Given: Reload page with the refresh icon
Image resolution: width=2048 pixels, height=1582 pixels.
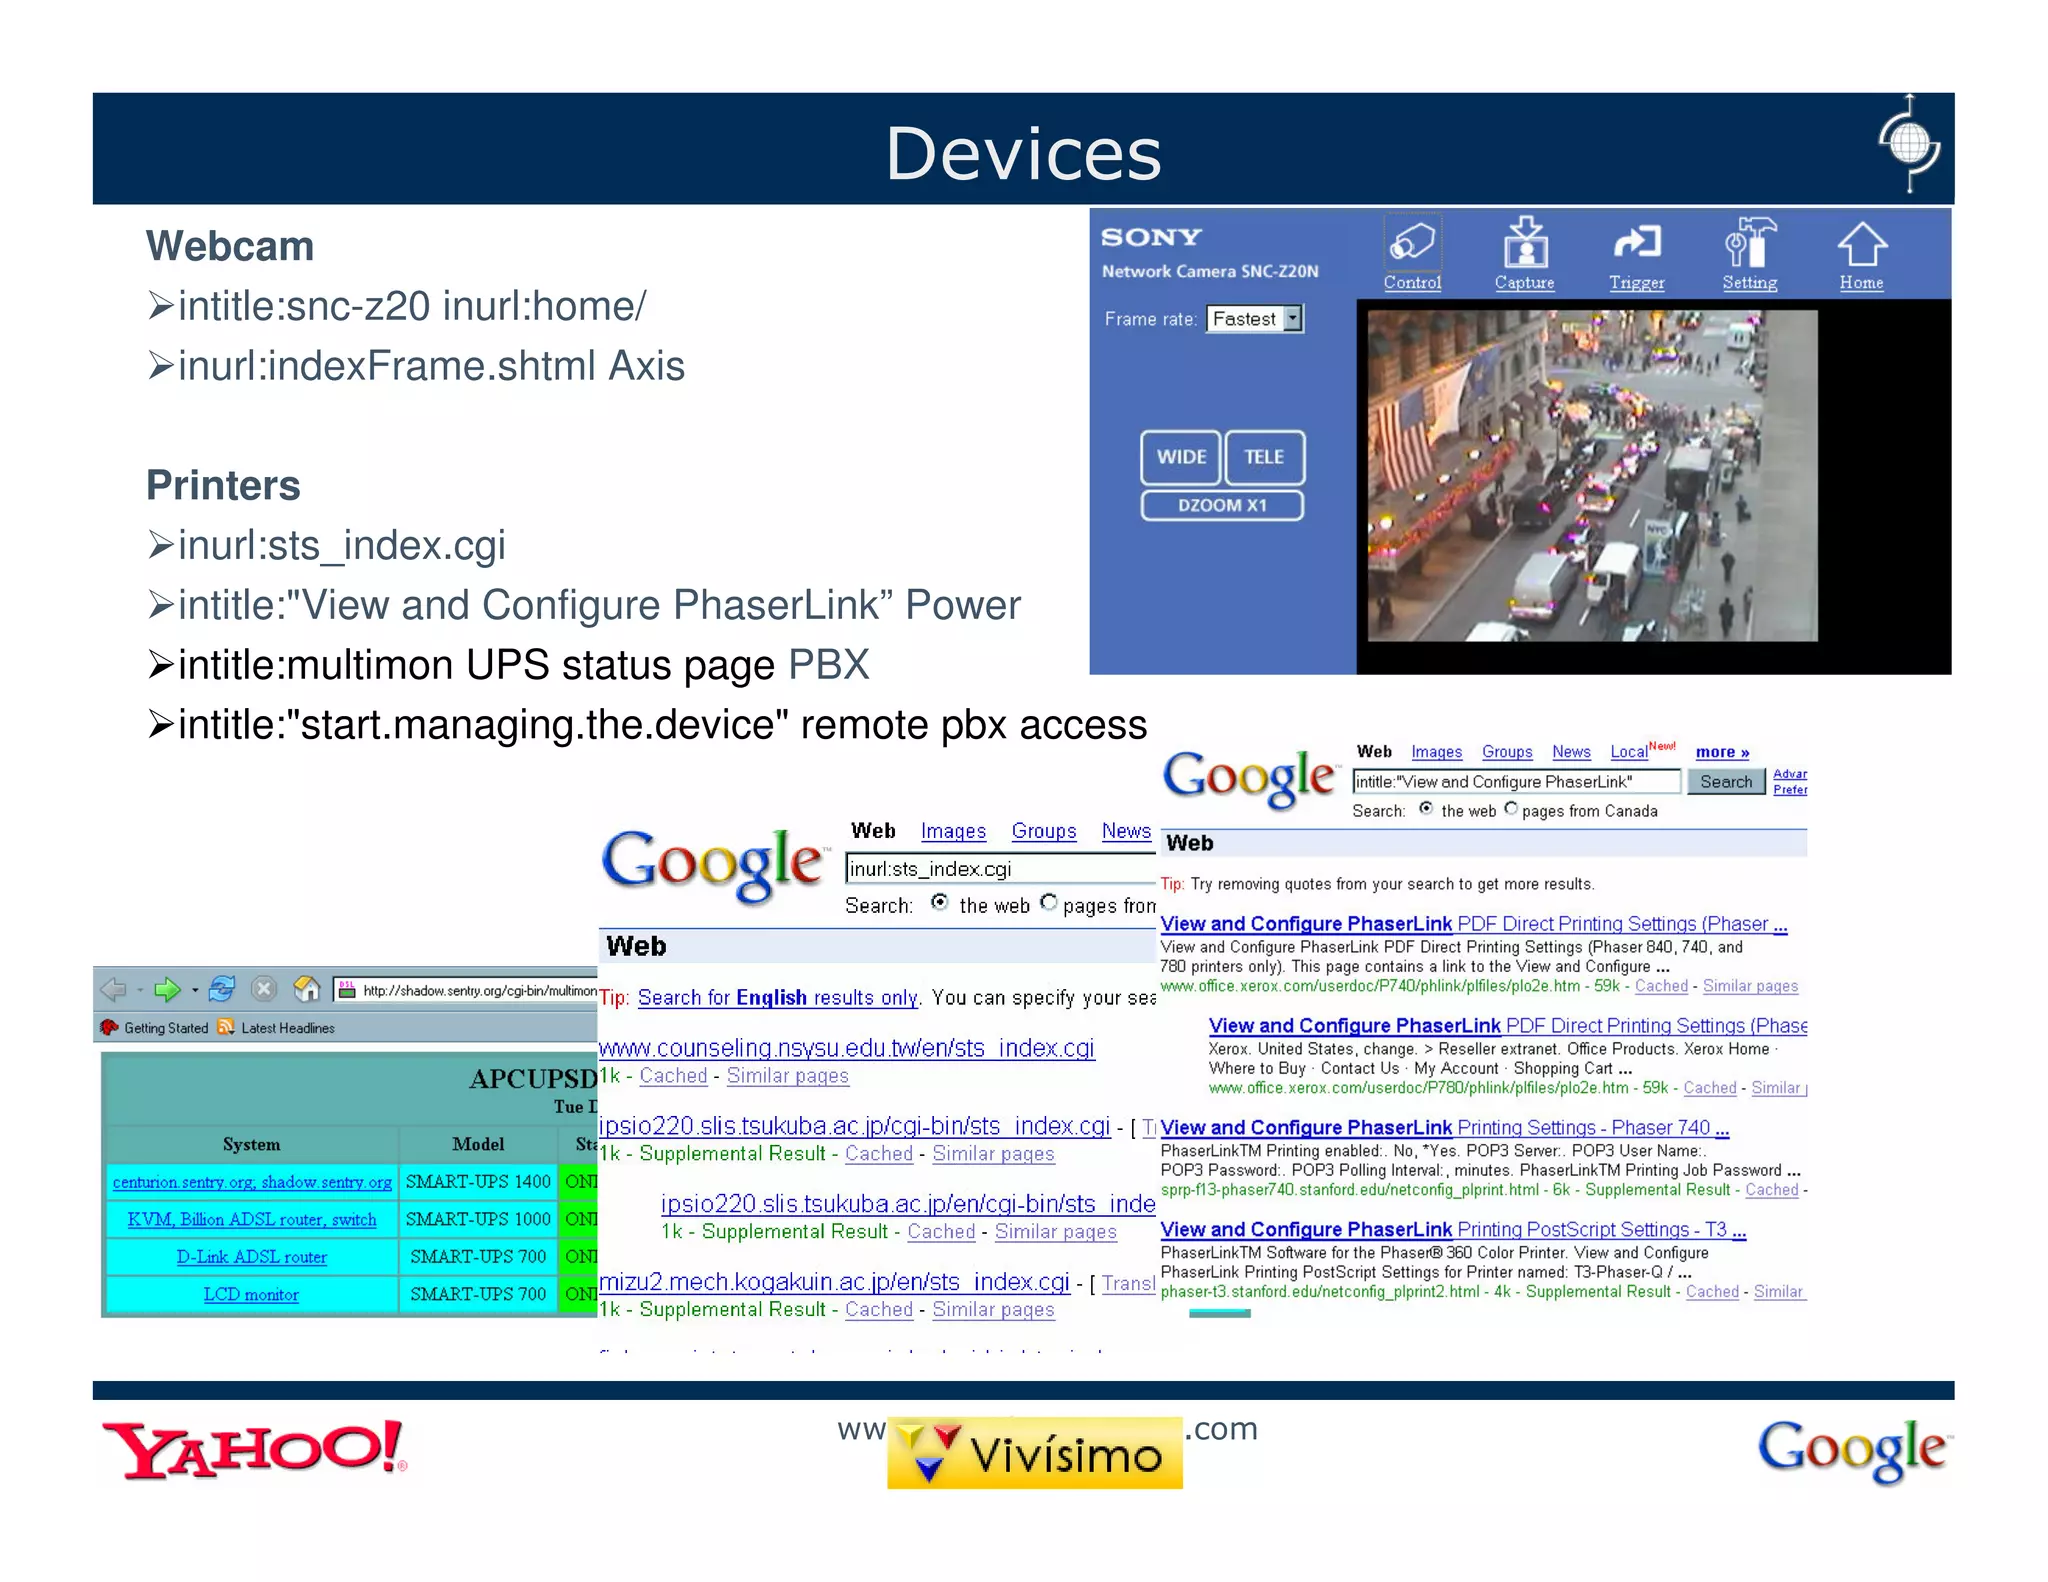Looking at the screenshot, I should 222,989.
